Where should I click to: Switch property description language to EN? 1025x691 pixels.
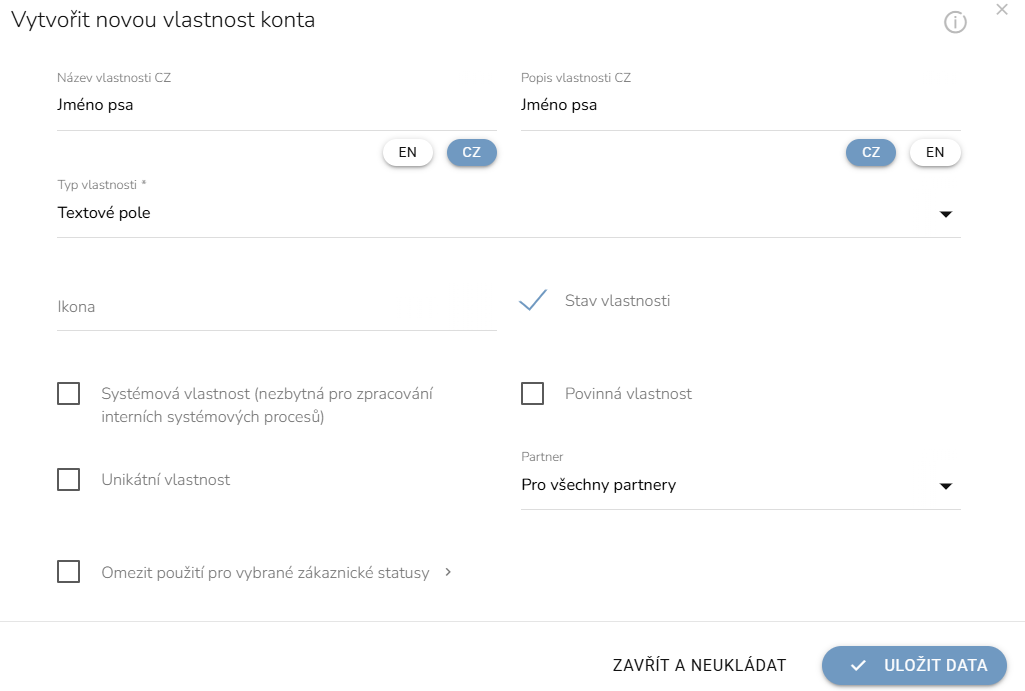935,152
